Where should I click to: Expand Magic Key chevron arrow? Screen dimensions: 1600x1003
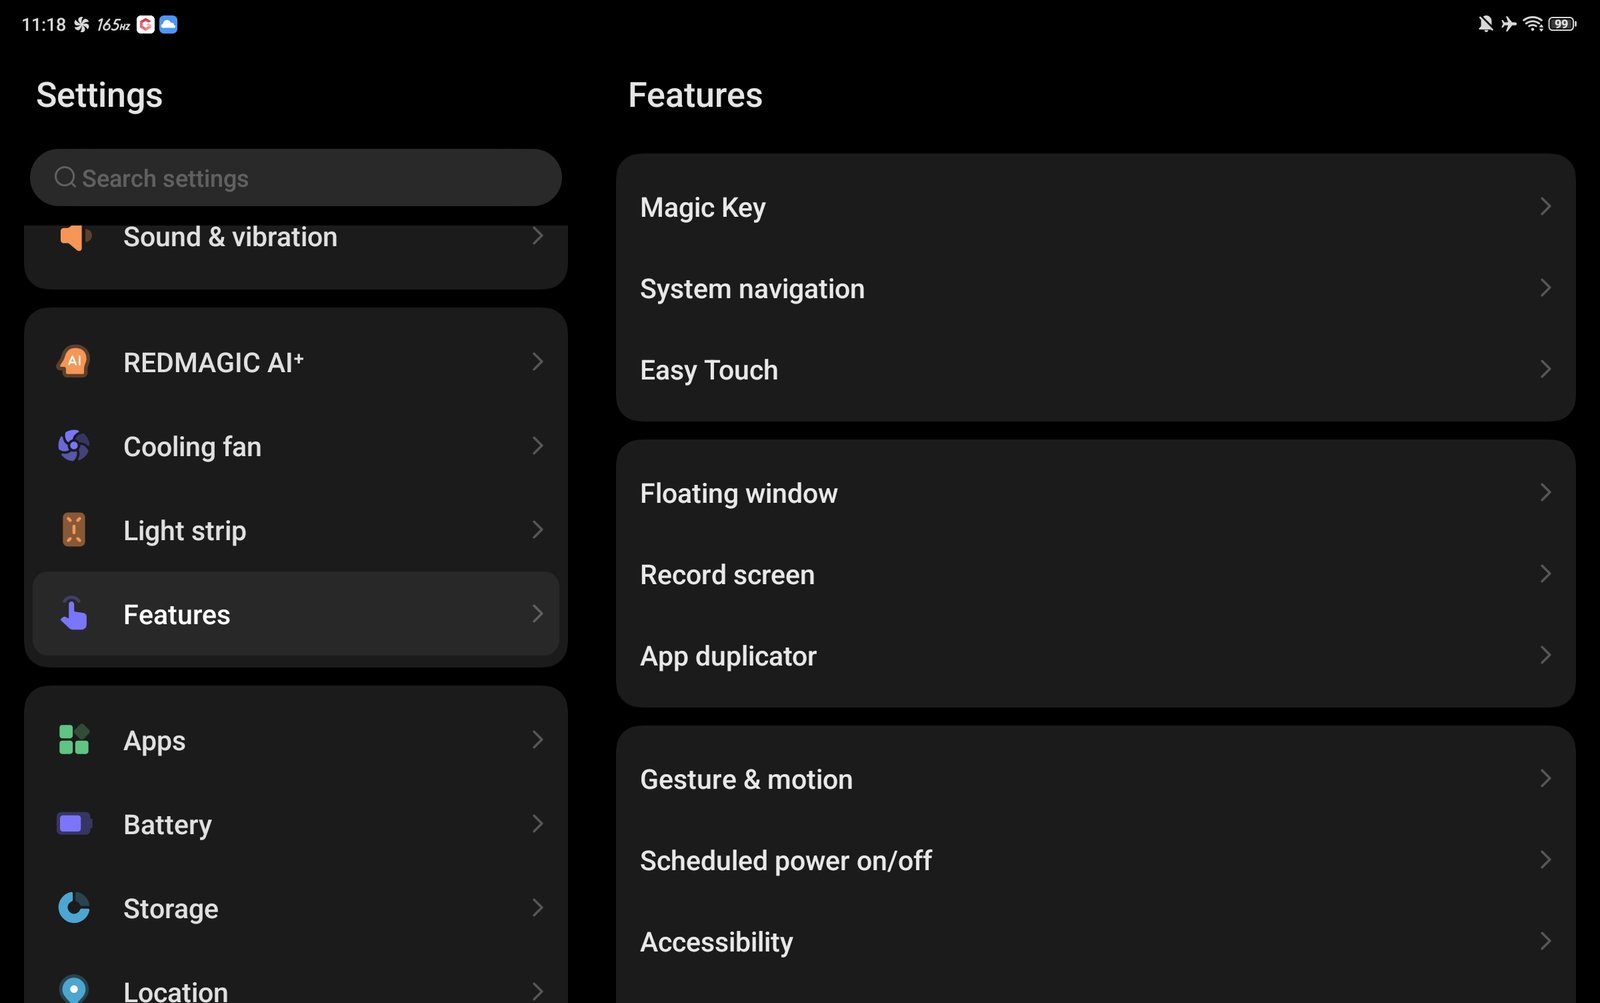1545,207
